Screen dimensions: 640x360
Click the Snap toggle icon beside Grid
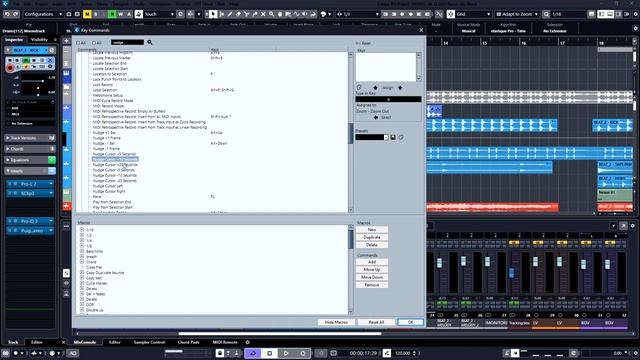click(451, 14)
